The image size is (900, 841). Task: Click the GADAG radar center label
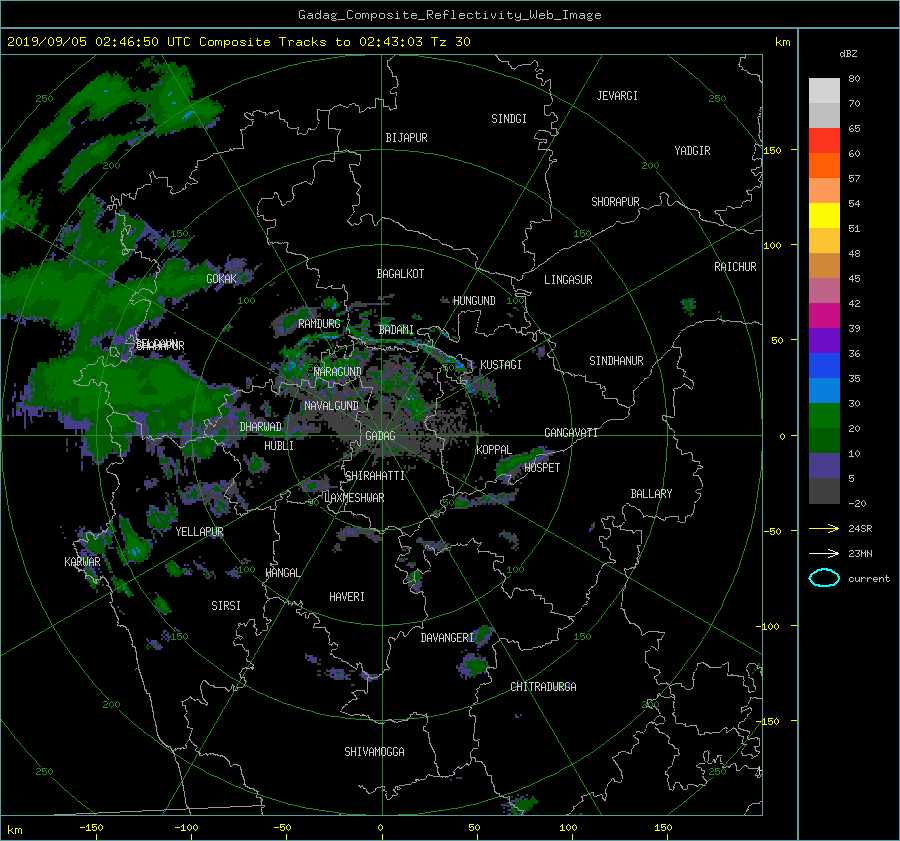(380, 436)
